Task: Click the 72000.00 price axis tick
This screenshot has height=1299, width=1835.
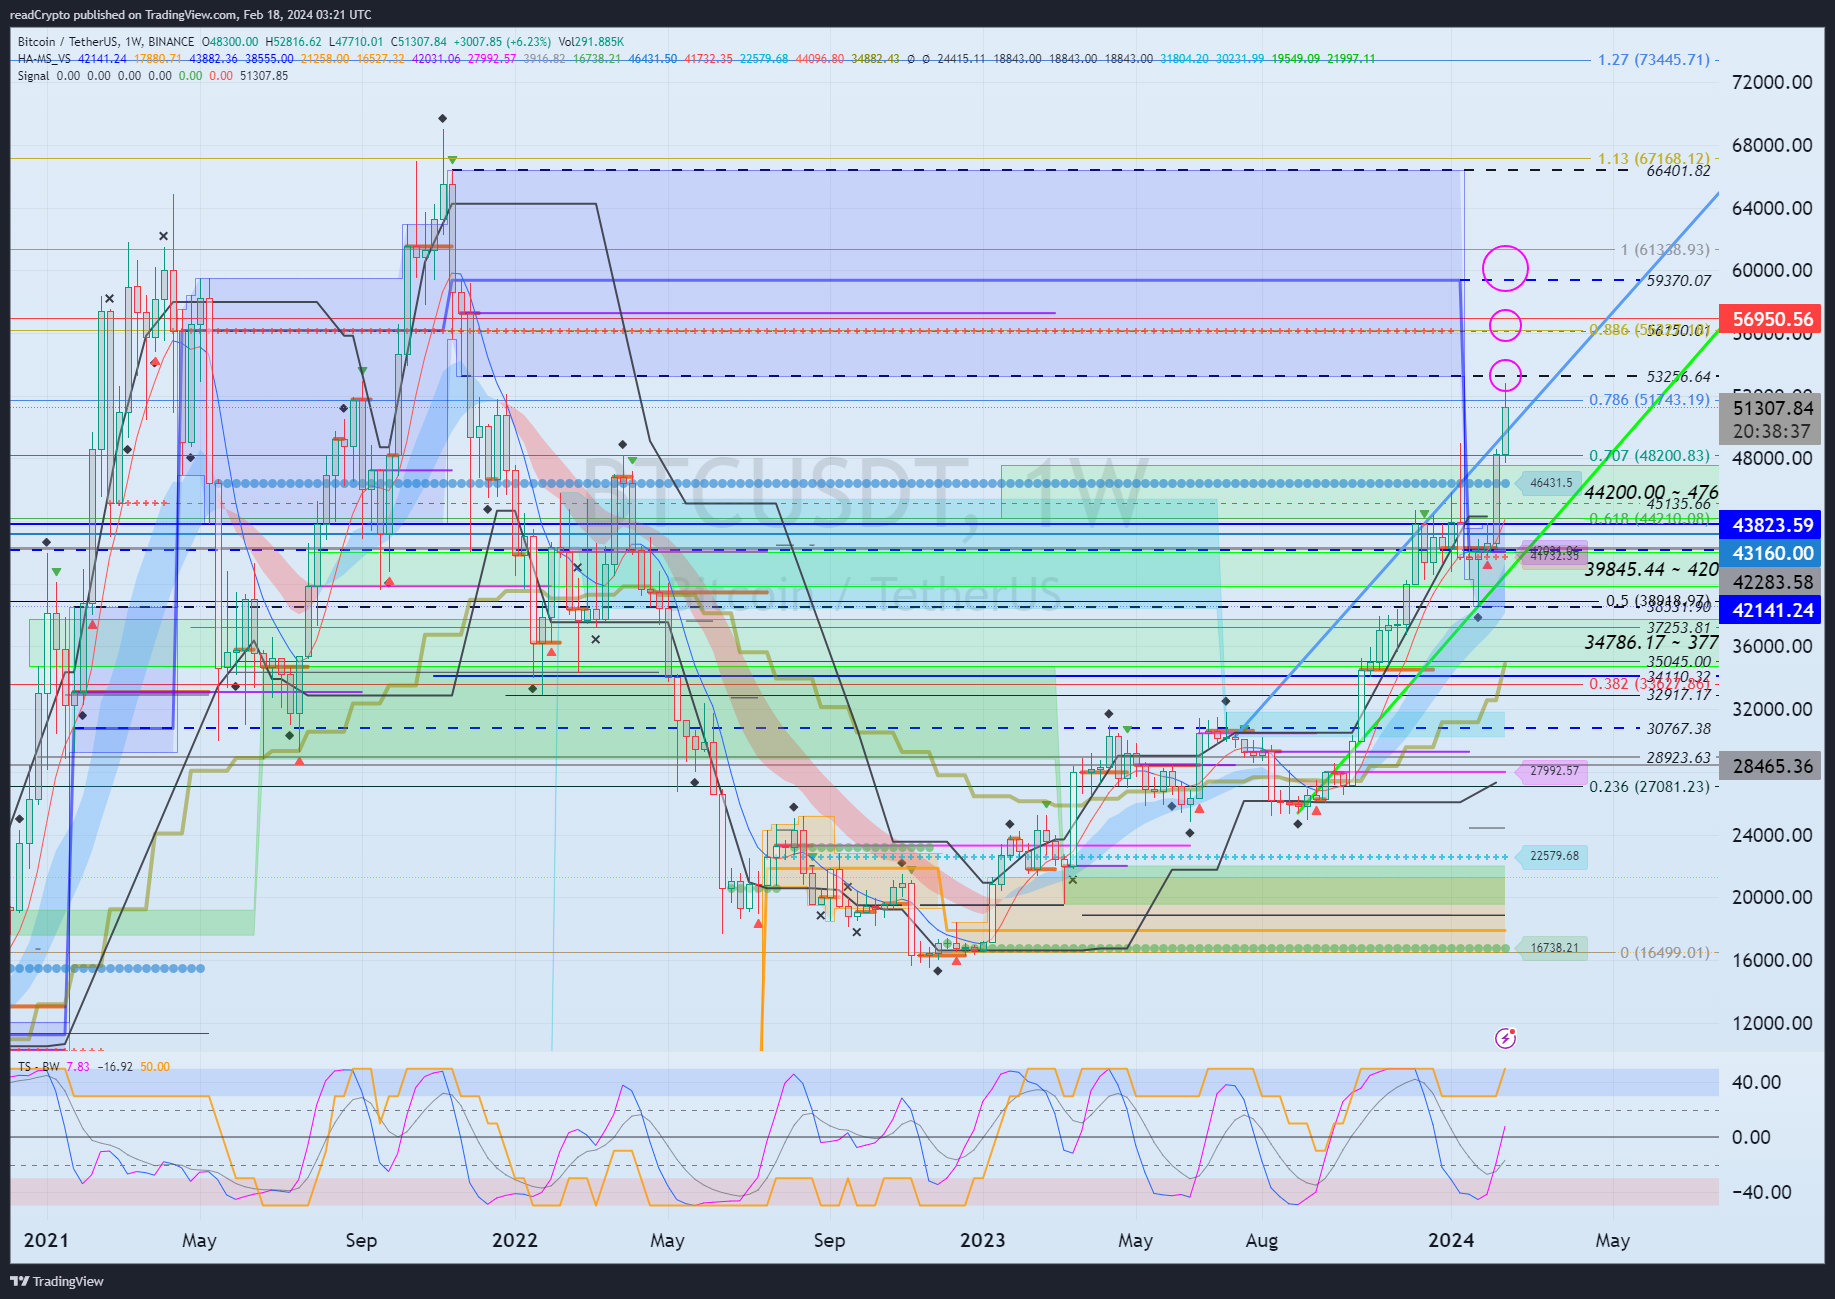Action: pyautogui.click(x=1772, y=82)
